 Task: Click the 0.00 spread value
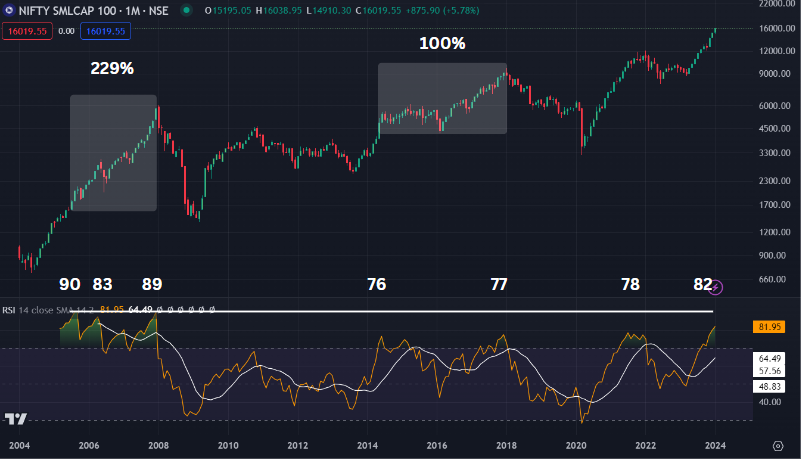pos(66,31)
